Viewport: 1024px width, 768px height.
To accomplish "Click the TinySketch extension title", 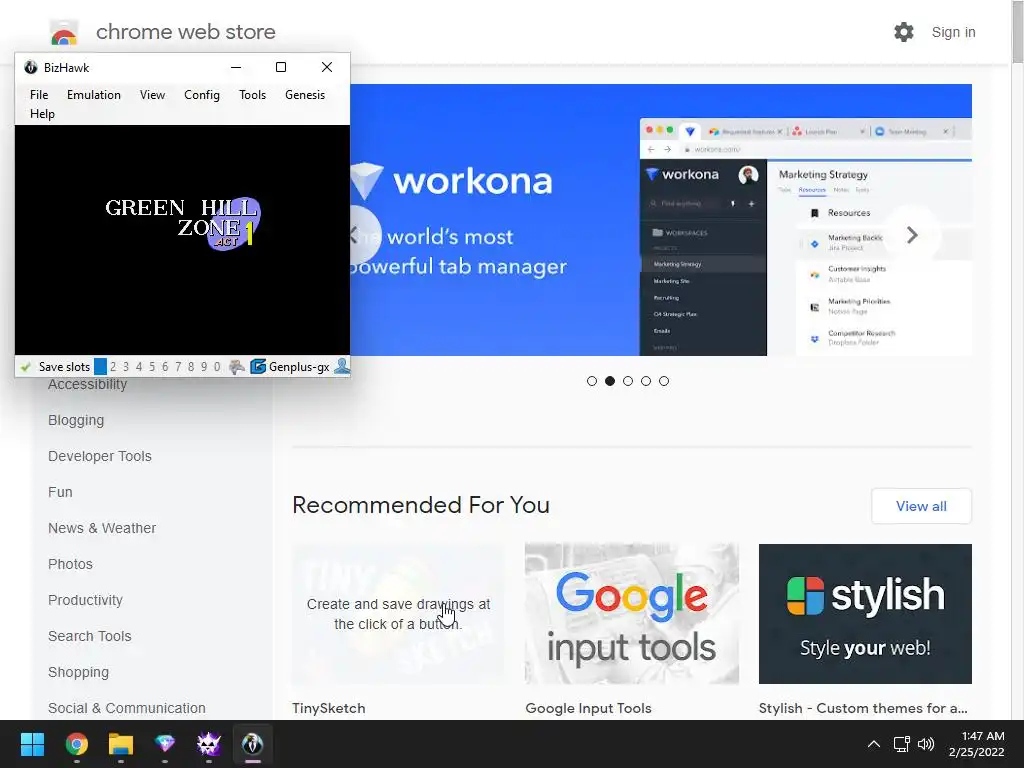I will pos(328,709).
